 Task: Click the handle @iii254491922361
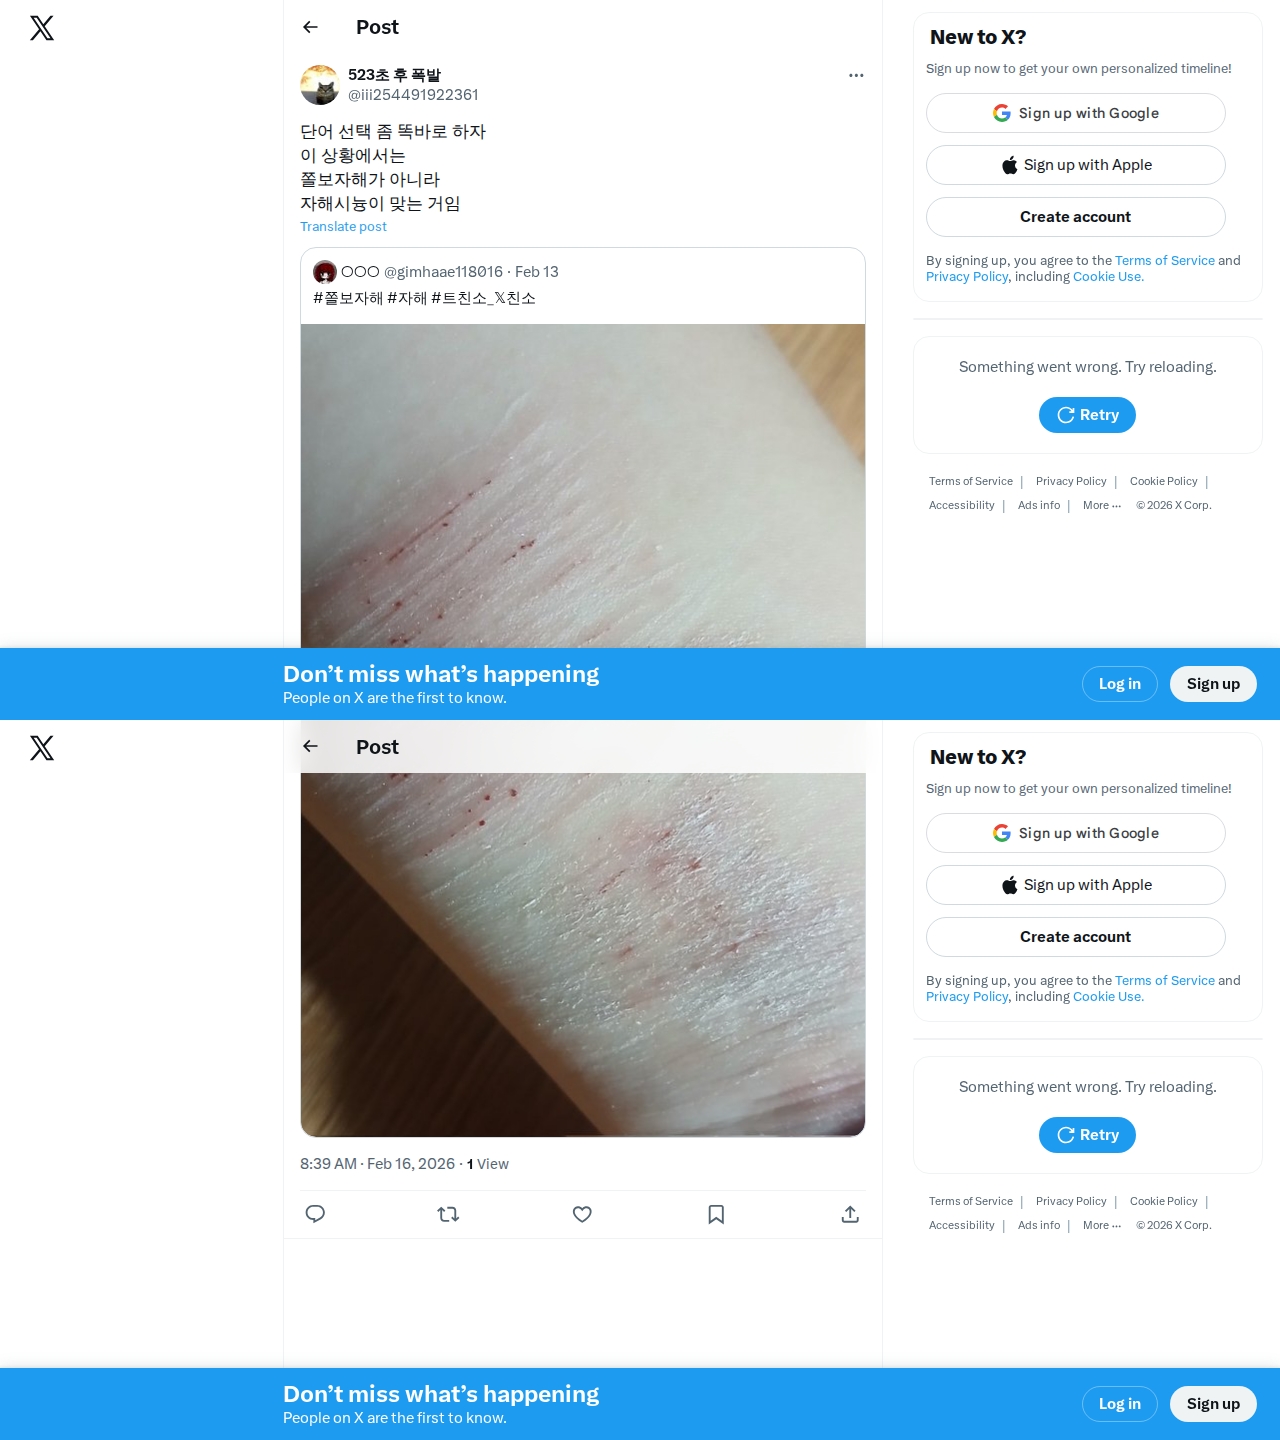413,95
